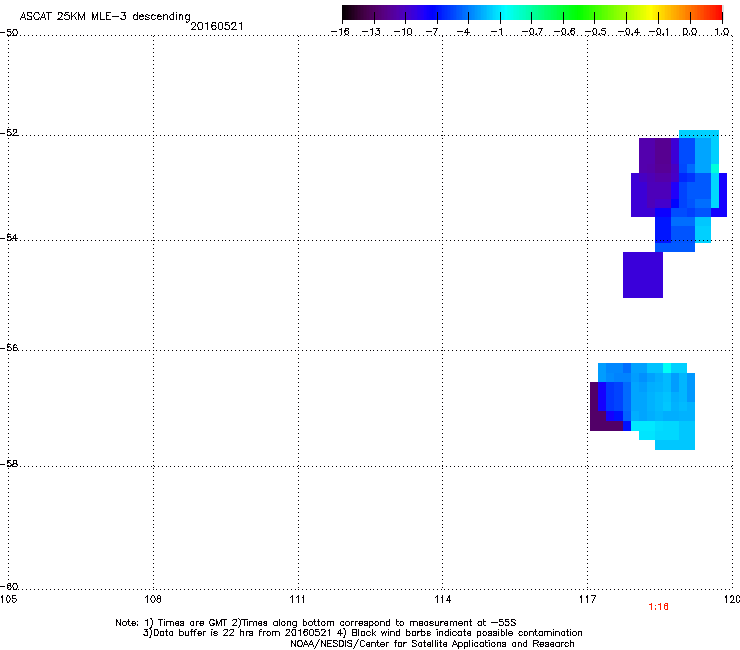Click the color bar's -0.6 label
The image size is (740, 650).
point(564,32)
